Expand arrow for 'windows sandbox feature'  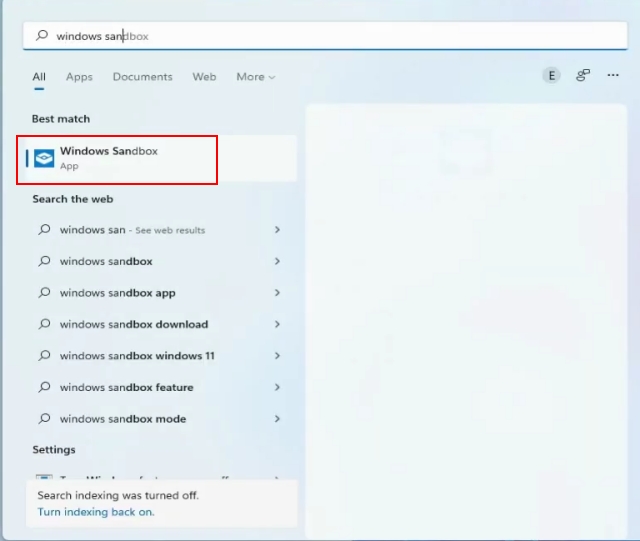277,387
